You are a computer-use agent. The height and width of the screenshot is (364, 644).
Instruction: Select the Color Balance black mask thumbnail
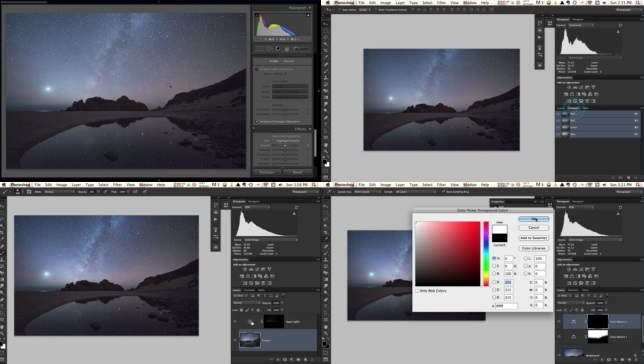598,321
